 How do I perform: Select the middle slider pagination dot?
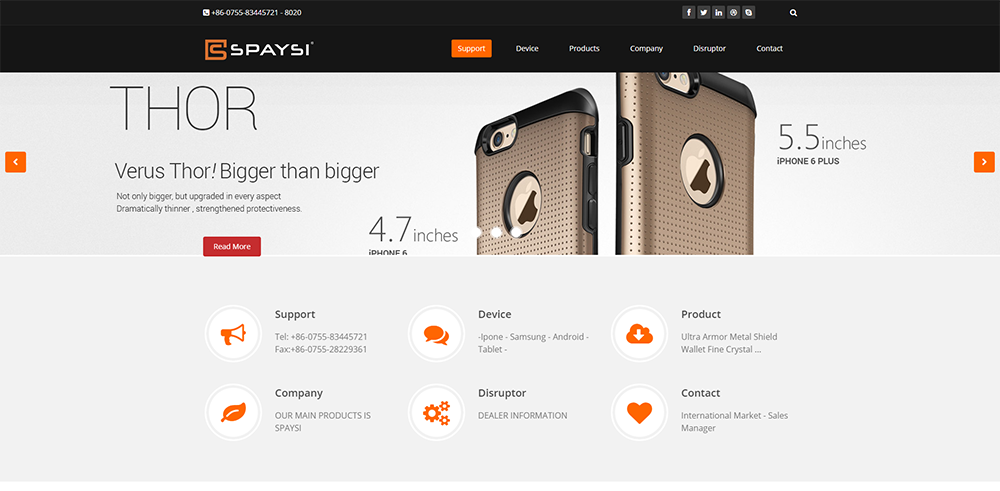pos(496,232)
